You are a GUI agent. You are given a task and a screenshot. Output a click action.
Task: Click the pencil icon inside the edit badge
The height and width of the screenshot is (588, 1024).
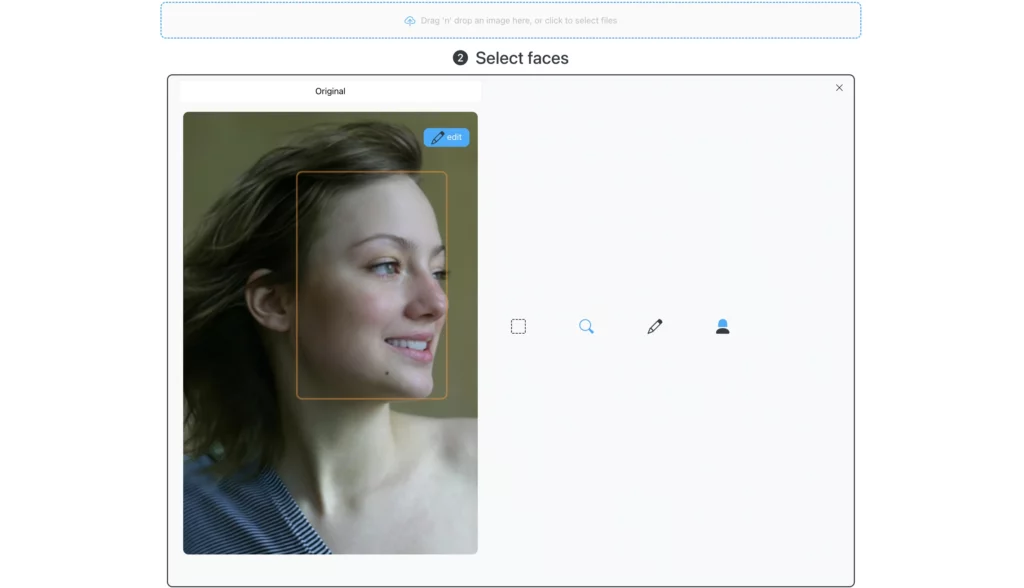(438, 137)
